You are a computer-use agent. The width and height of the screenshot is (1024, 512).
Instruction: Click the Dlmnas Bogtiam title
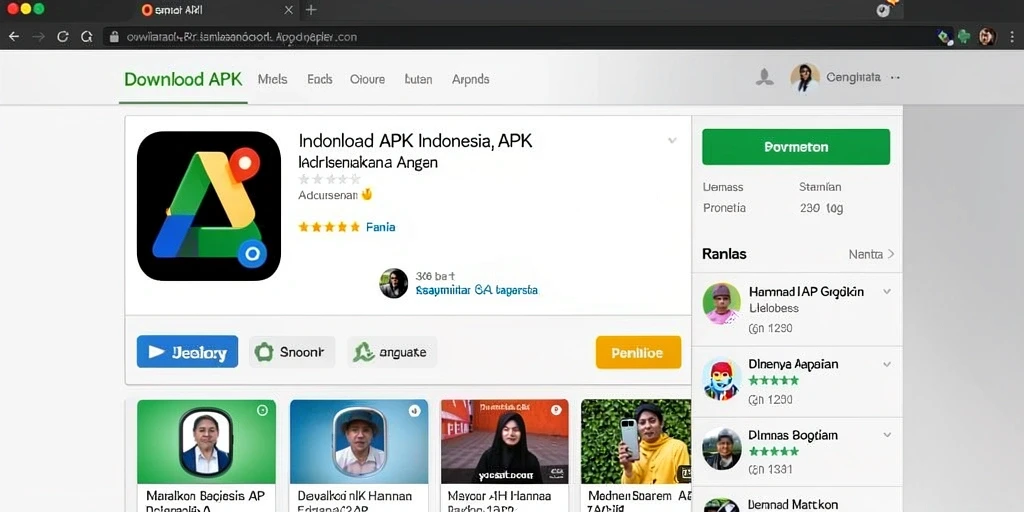793,435
